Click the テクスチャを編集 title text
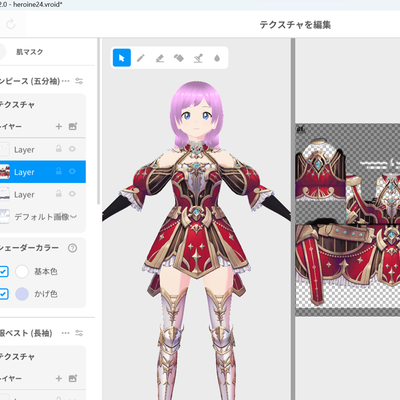 [295, 25]
